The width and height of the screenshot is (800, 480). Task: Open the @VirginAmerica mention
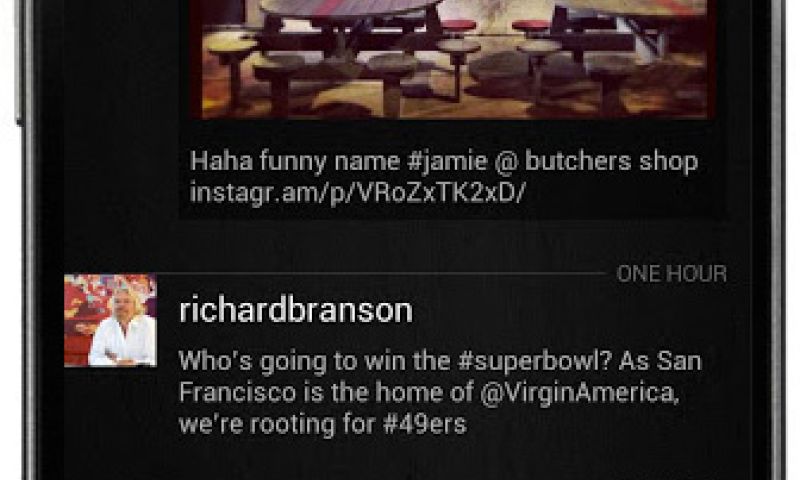point(580,393)
